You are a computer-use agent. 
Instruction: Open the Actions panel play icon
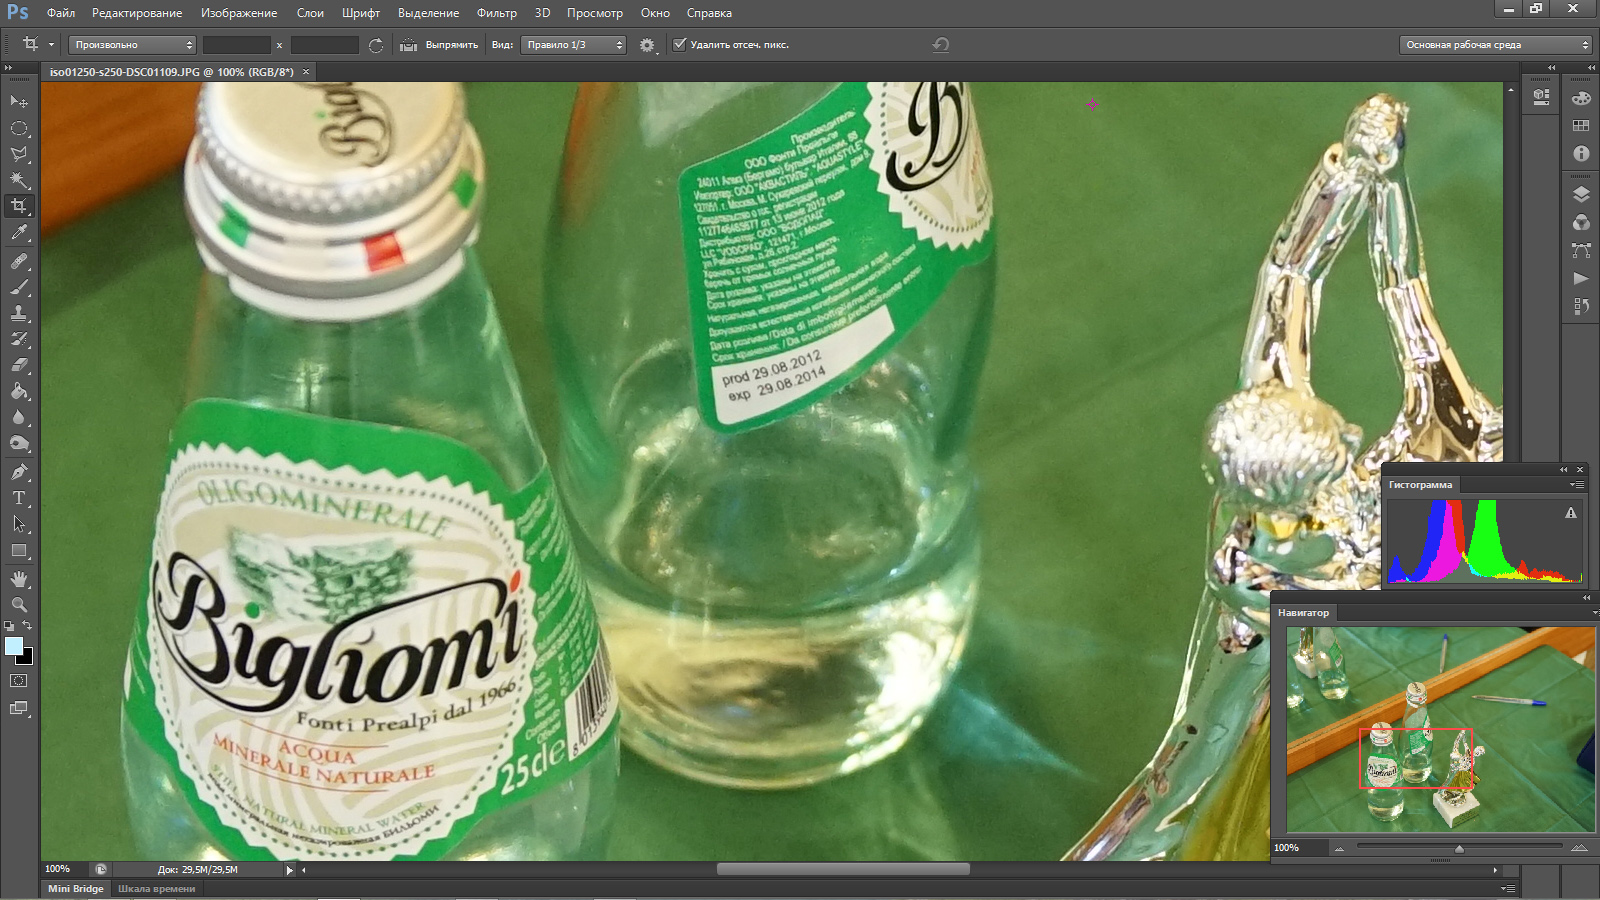(x=1581, y=278)
